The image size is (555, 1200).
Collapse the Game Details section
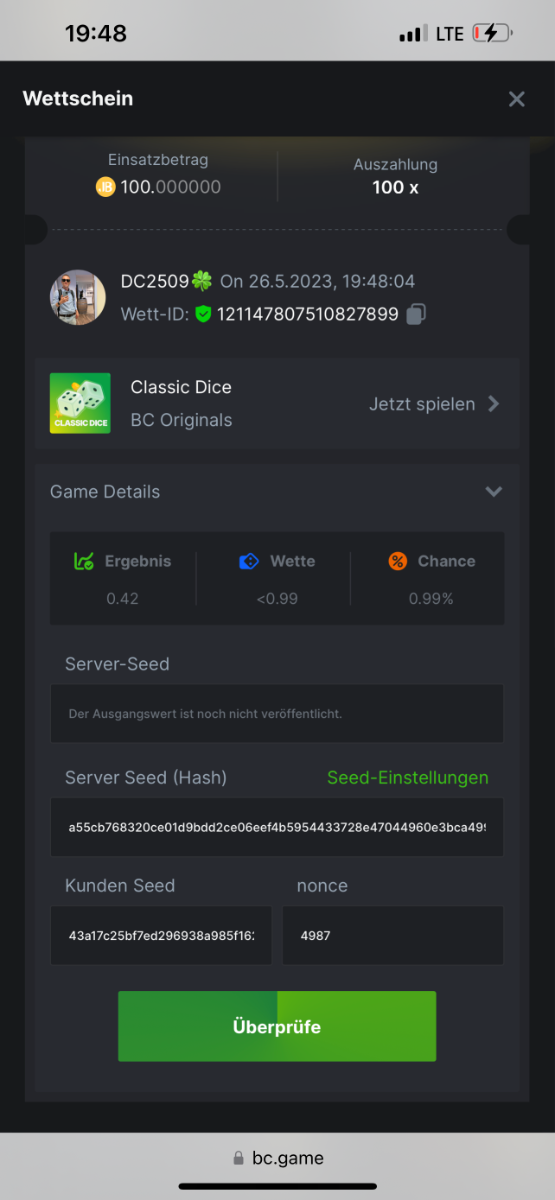pos(493,491)
